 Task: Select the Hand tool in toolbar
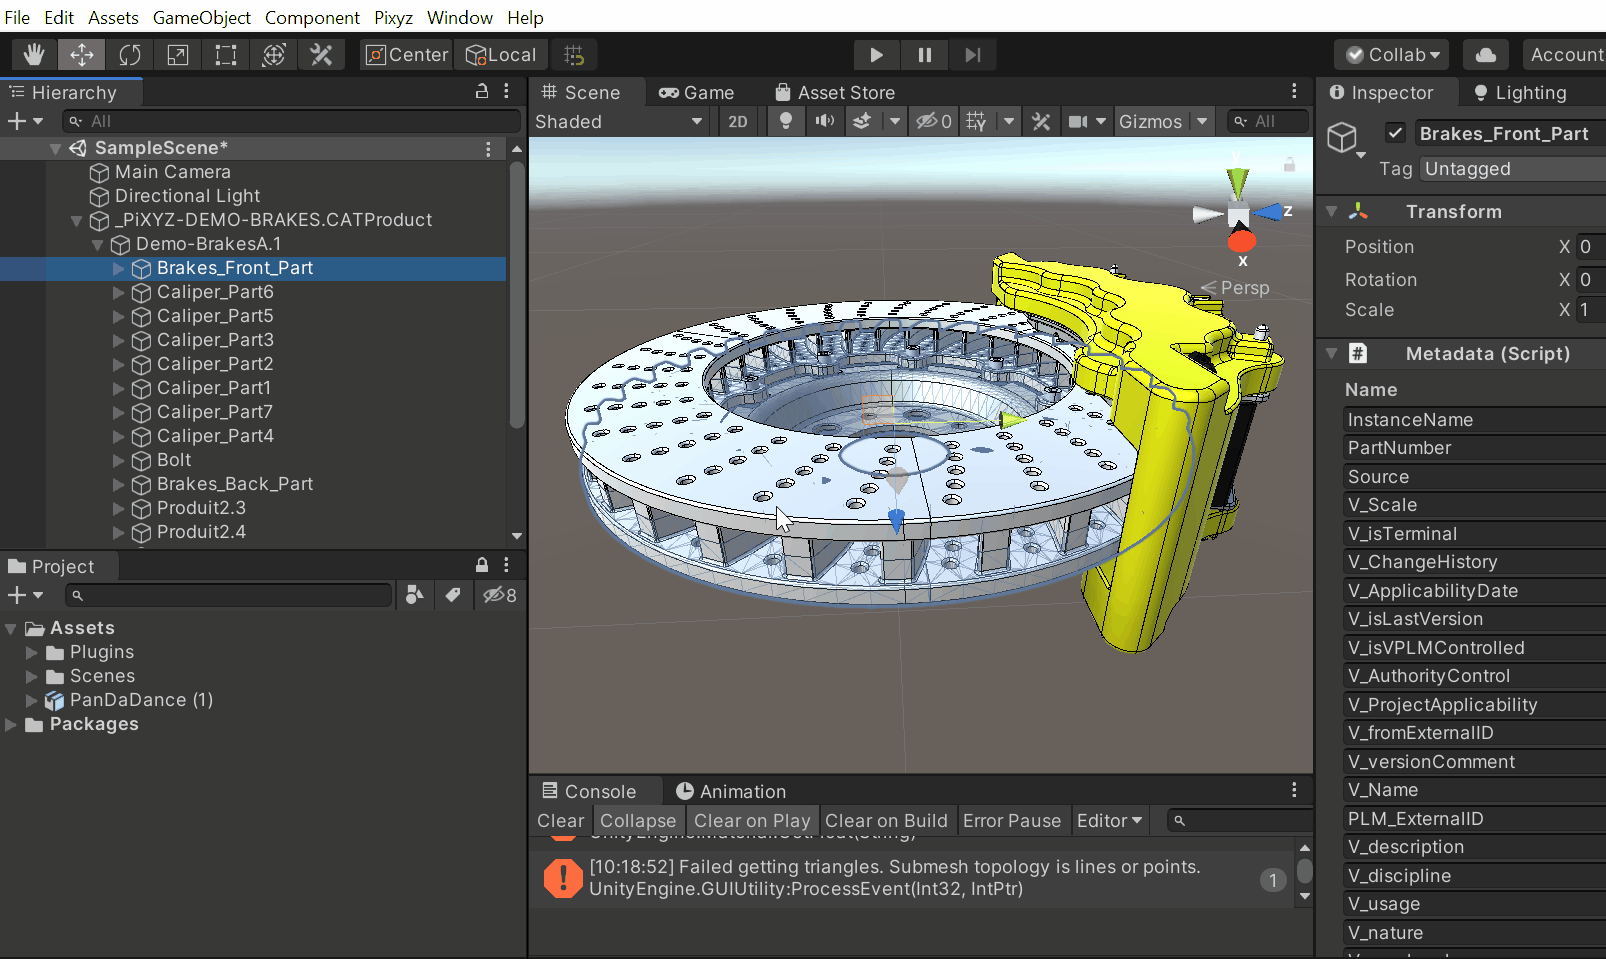click(34, 55)
